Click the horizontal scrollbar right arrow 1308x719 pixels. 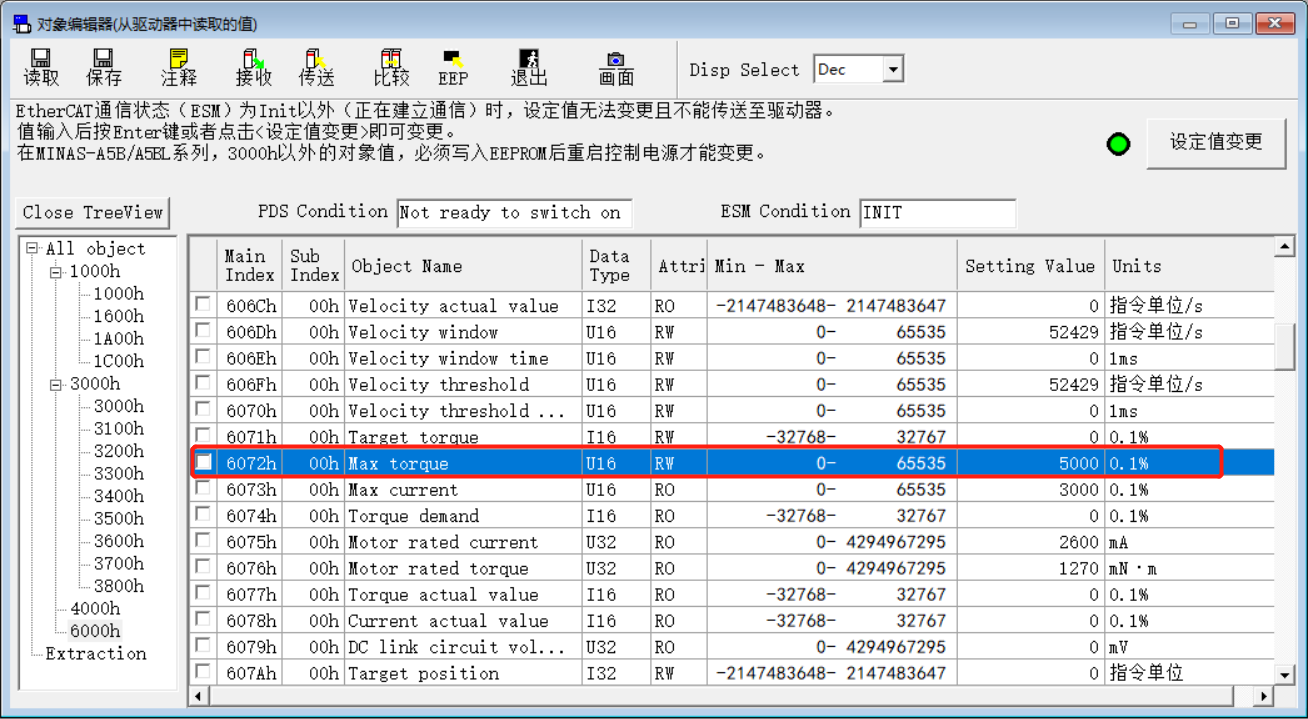1264,696
